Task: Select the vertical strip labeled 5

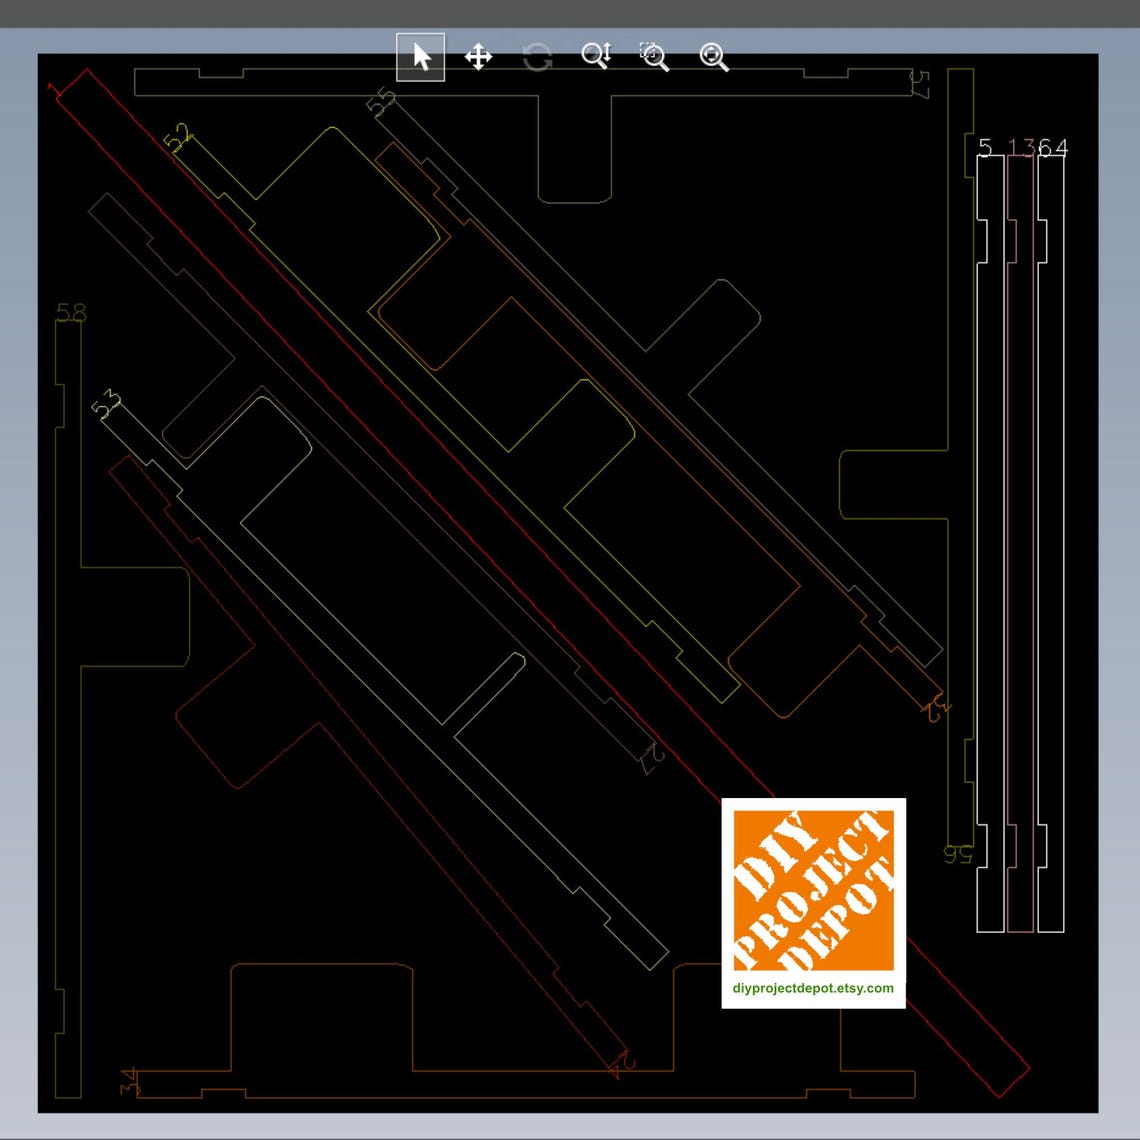Action: 985,146
